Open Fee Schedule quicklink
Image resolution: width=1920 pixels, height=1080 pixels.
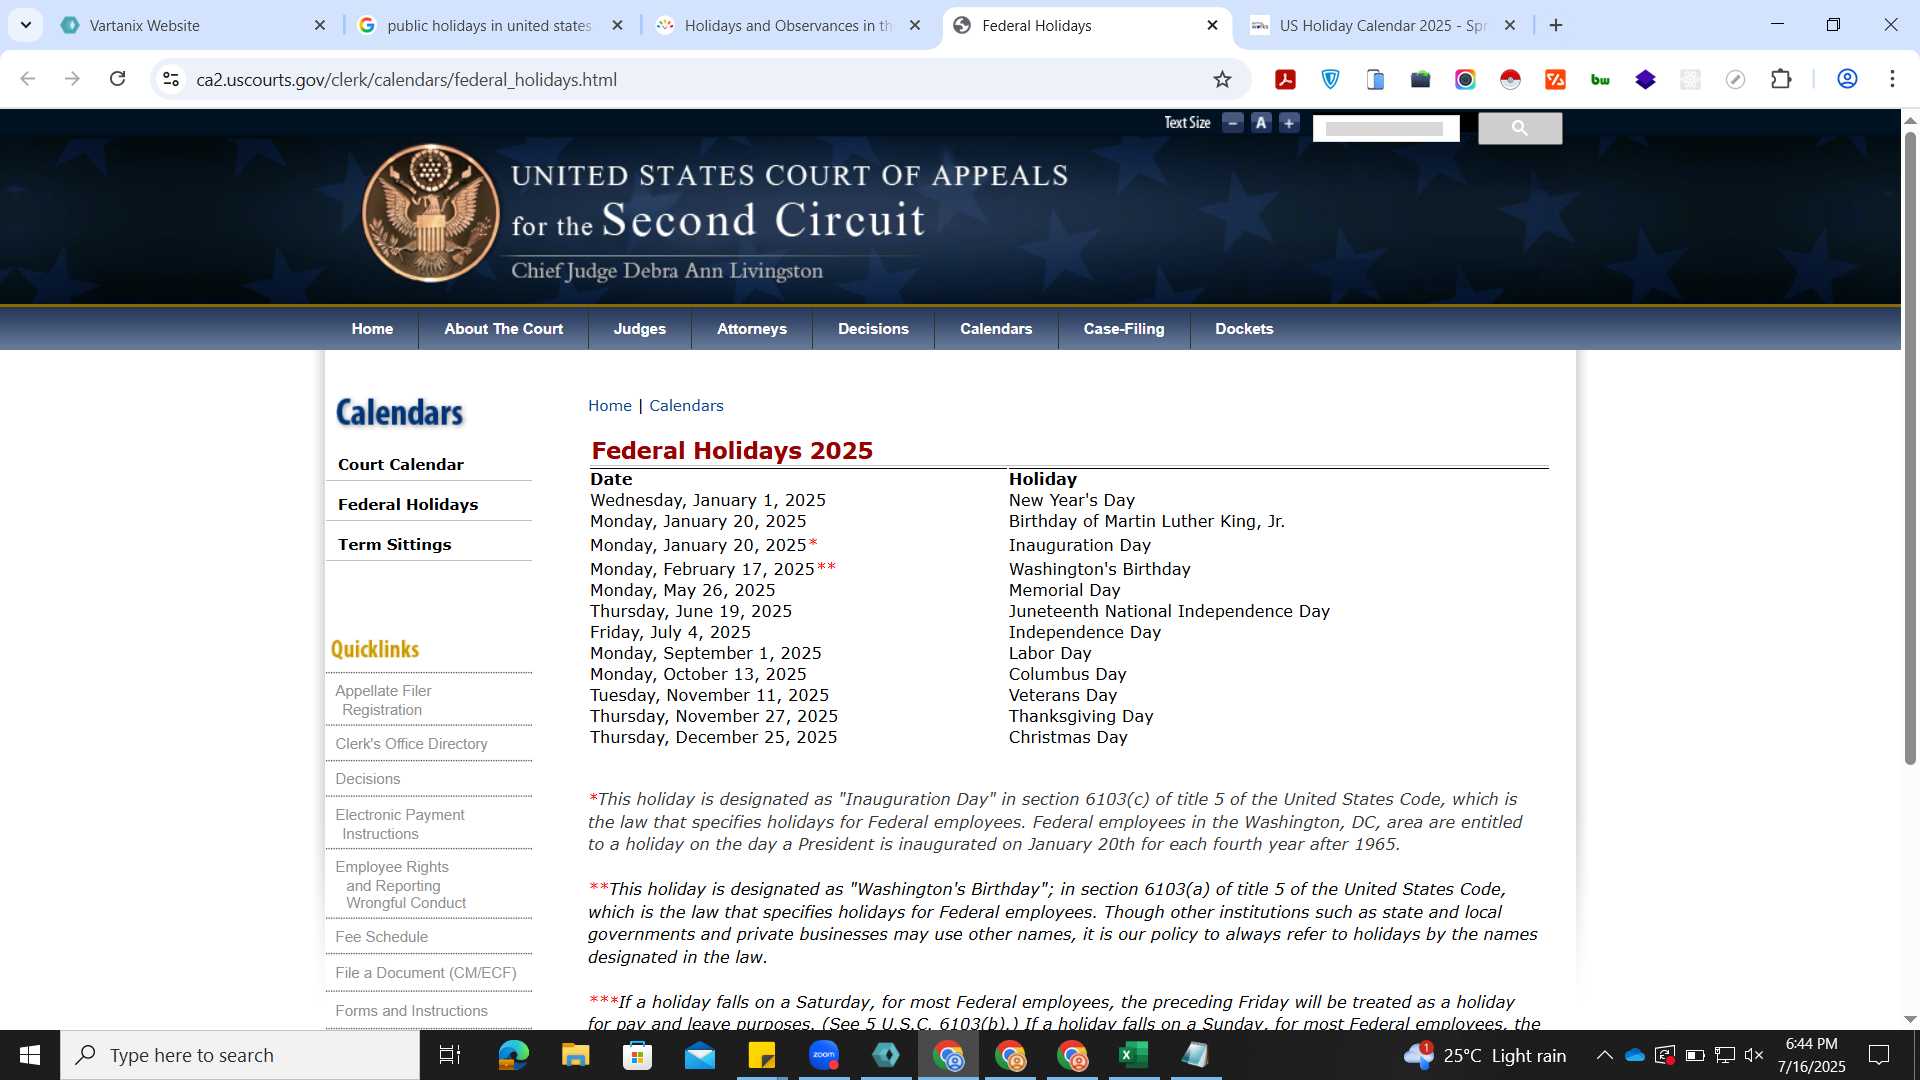(381, 937)
